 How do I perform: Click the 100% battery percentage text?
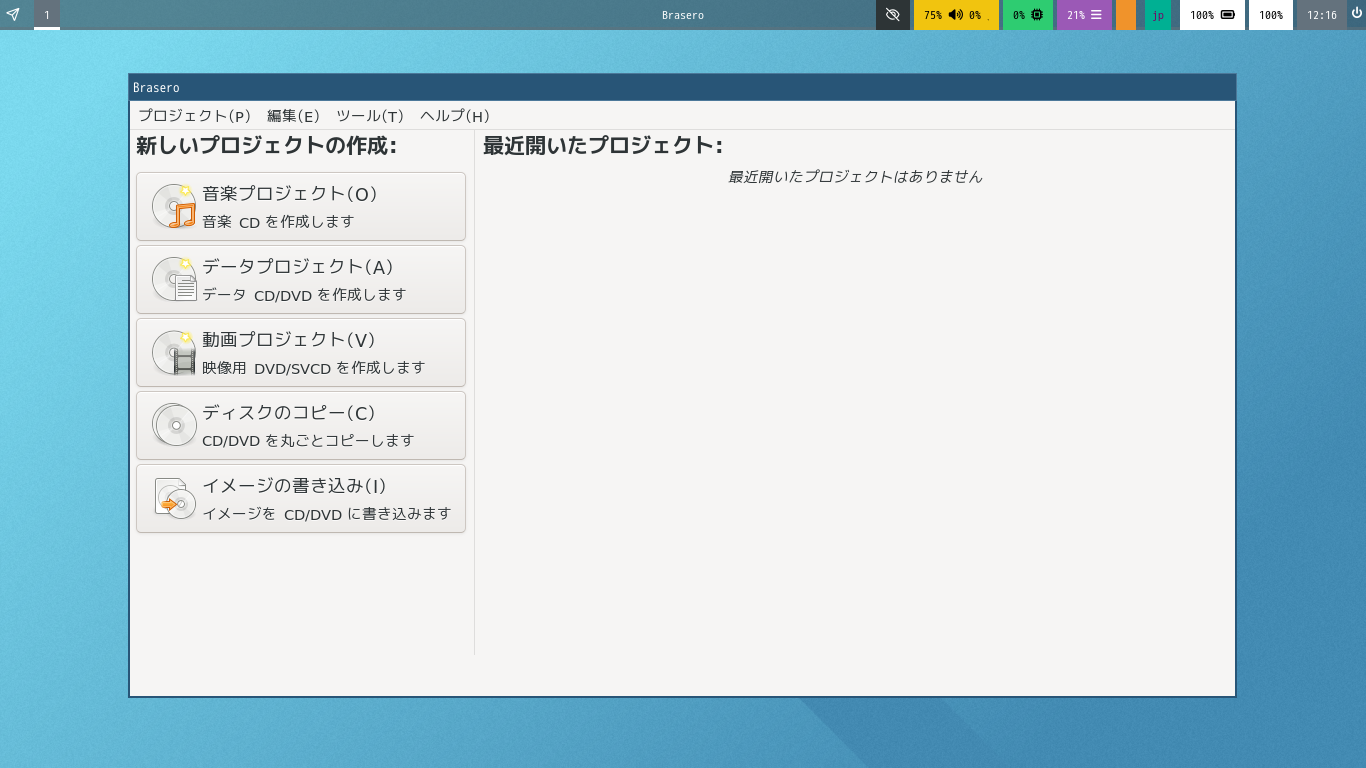1202,15
